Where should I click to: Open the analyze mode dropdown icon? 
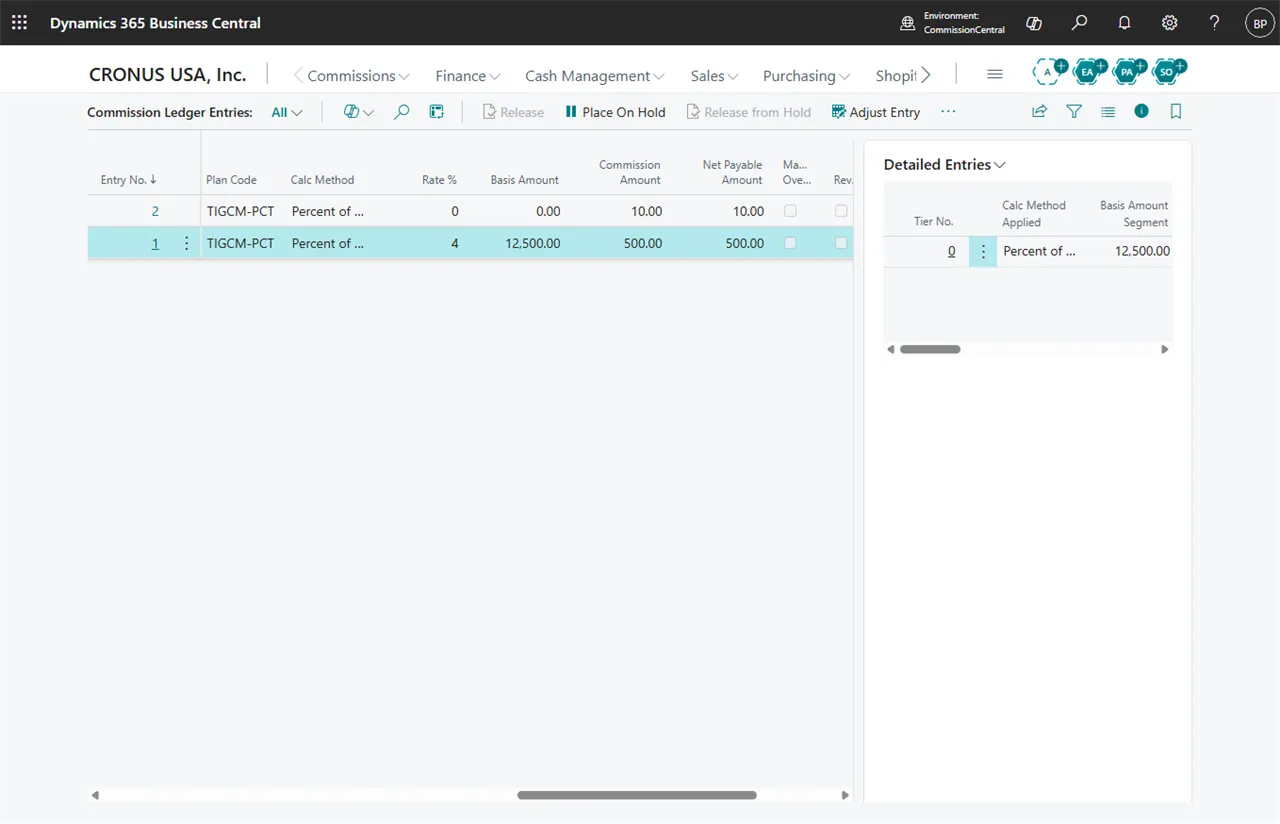tap(358, 112)
